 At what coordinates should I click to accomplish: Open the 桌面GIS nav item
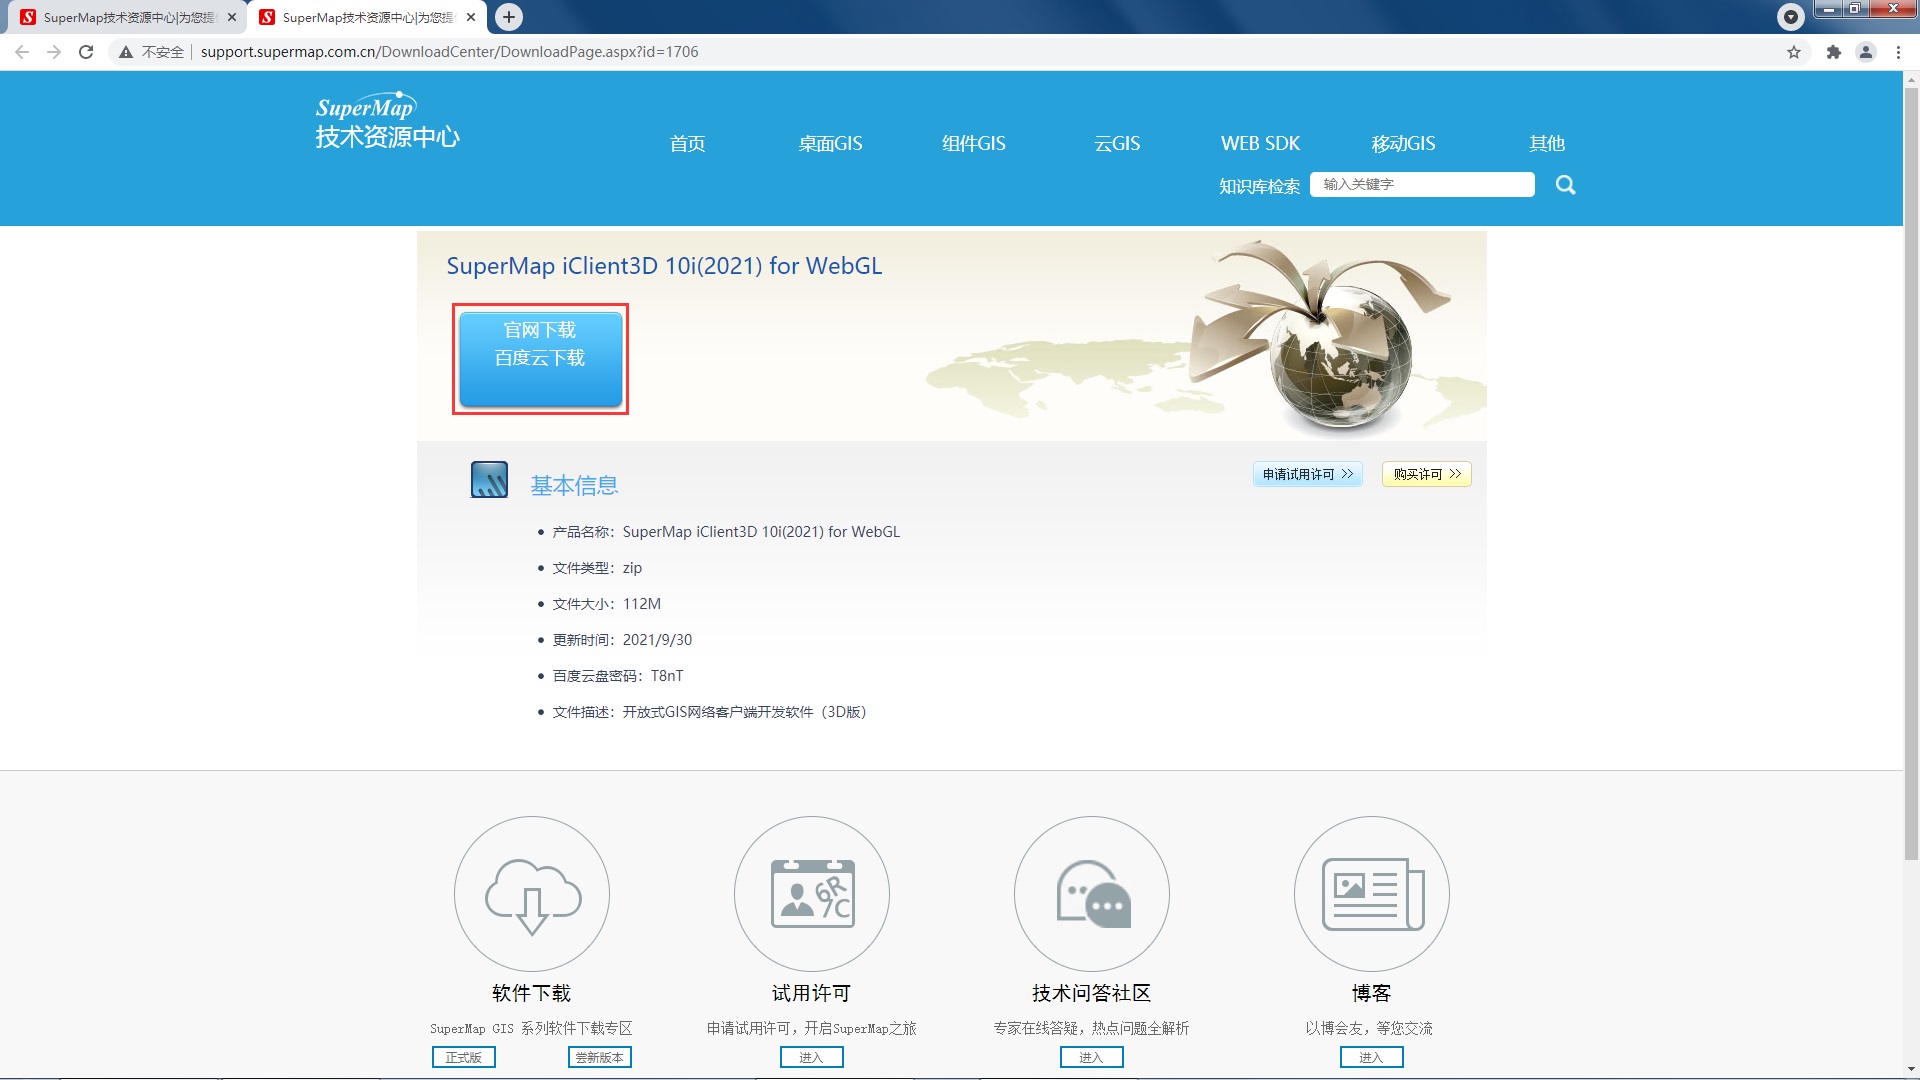(830, 144)
